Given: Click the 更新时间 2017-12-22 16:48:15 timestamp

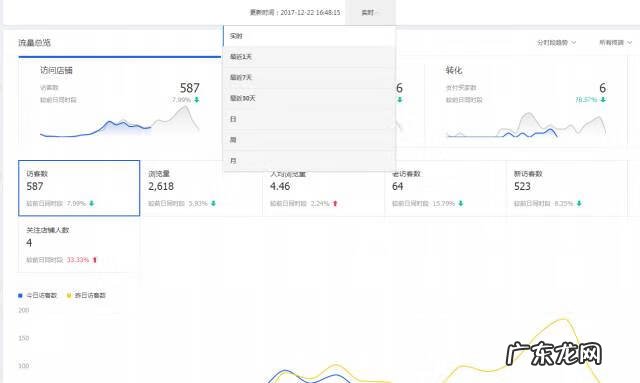Looking at the screenshot, I should pos(295,13).
